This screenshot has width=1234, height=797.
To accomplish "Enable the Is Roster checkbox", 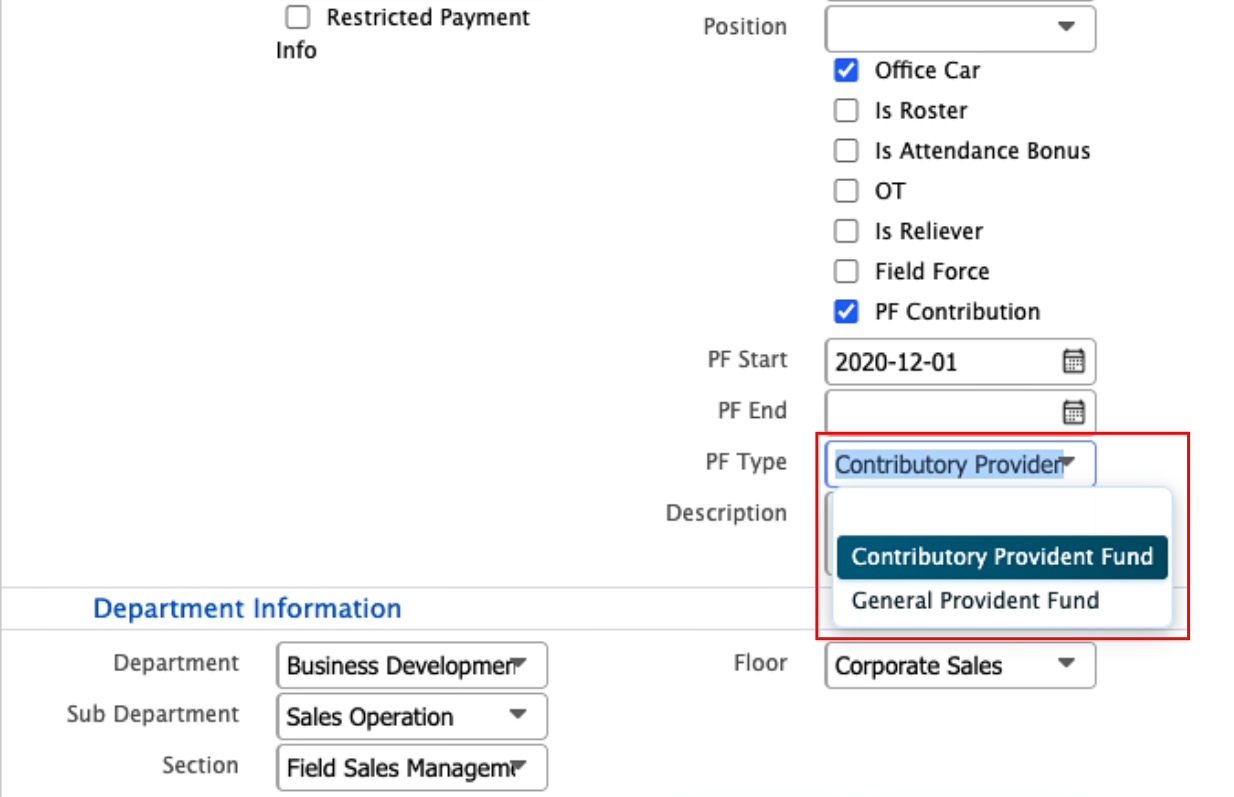I will pos(846,111).
